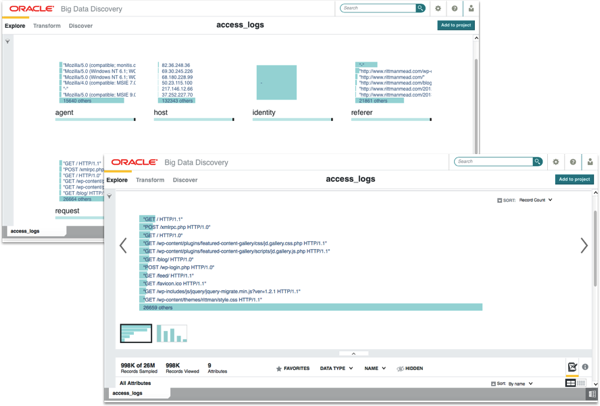Click the '132343 others' host bar
This screenshot has height=406, width=600.
(177, 101)
